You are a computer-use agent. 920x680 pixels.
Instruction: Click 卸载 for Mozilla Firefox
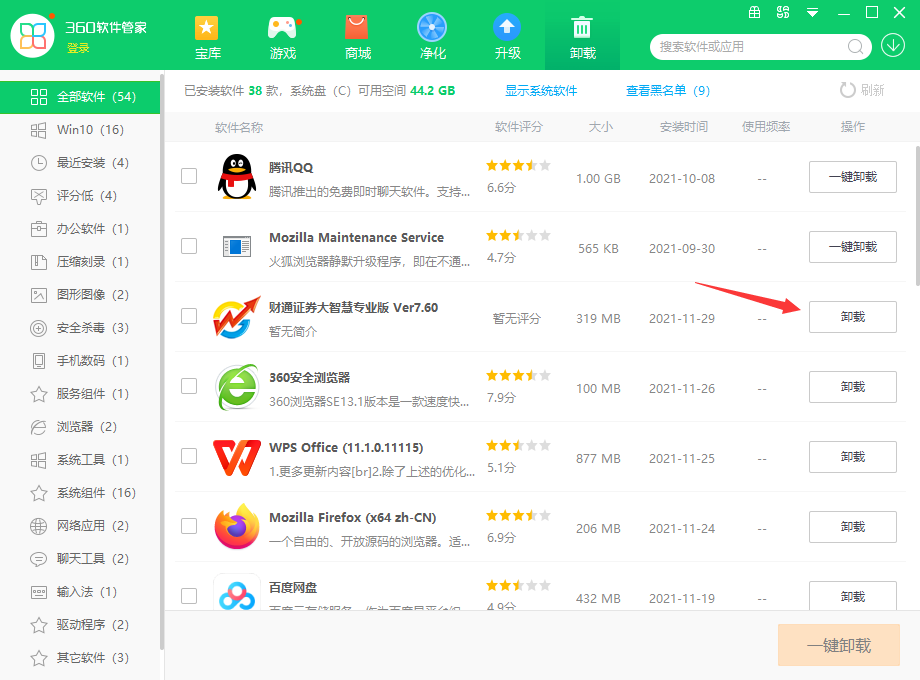853,527
